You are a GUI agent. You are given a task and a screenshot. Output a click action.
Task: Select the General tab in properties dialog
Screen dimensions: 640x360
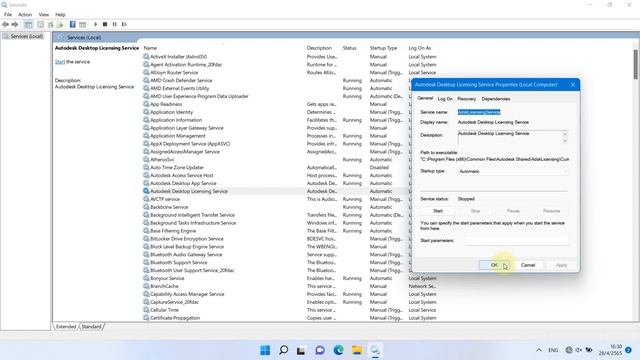coord(425,98)
